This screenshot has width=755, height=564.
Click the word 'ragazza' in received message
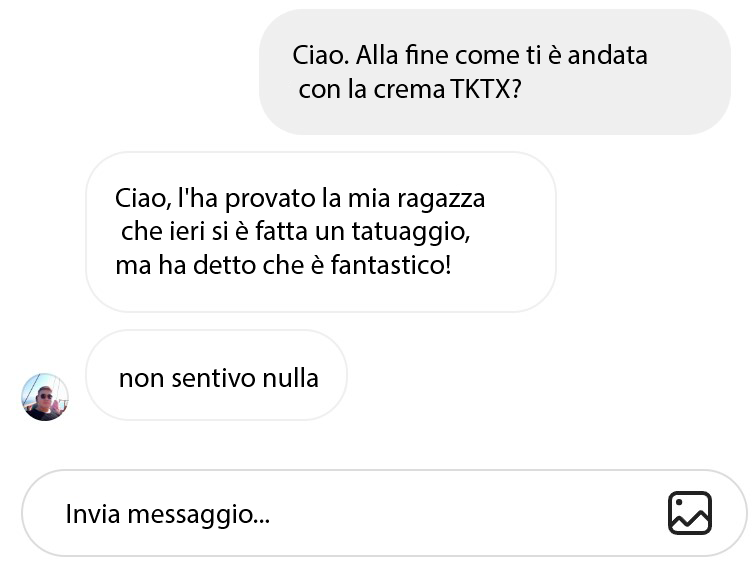click(x=441, y=199)
